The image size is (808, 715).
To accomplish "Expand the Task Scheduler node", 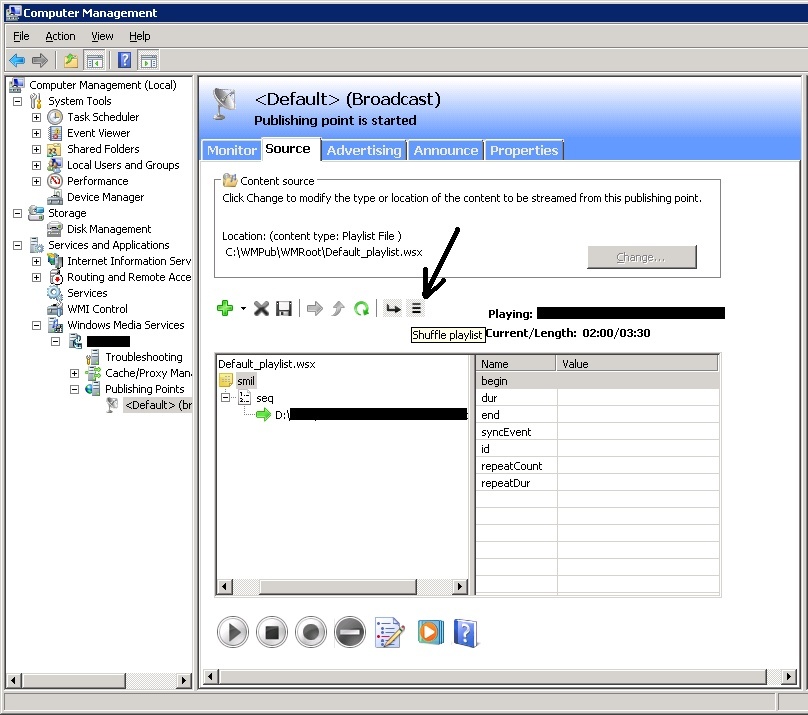I will pos(37,117).
